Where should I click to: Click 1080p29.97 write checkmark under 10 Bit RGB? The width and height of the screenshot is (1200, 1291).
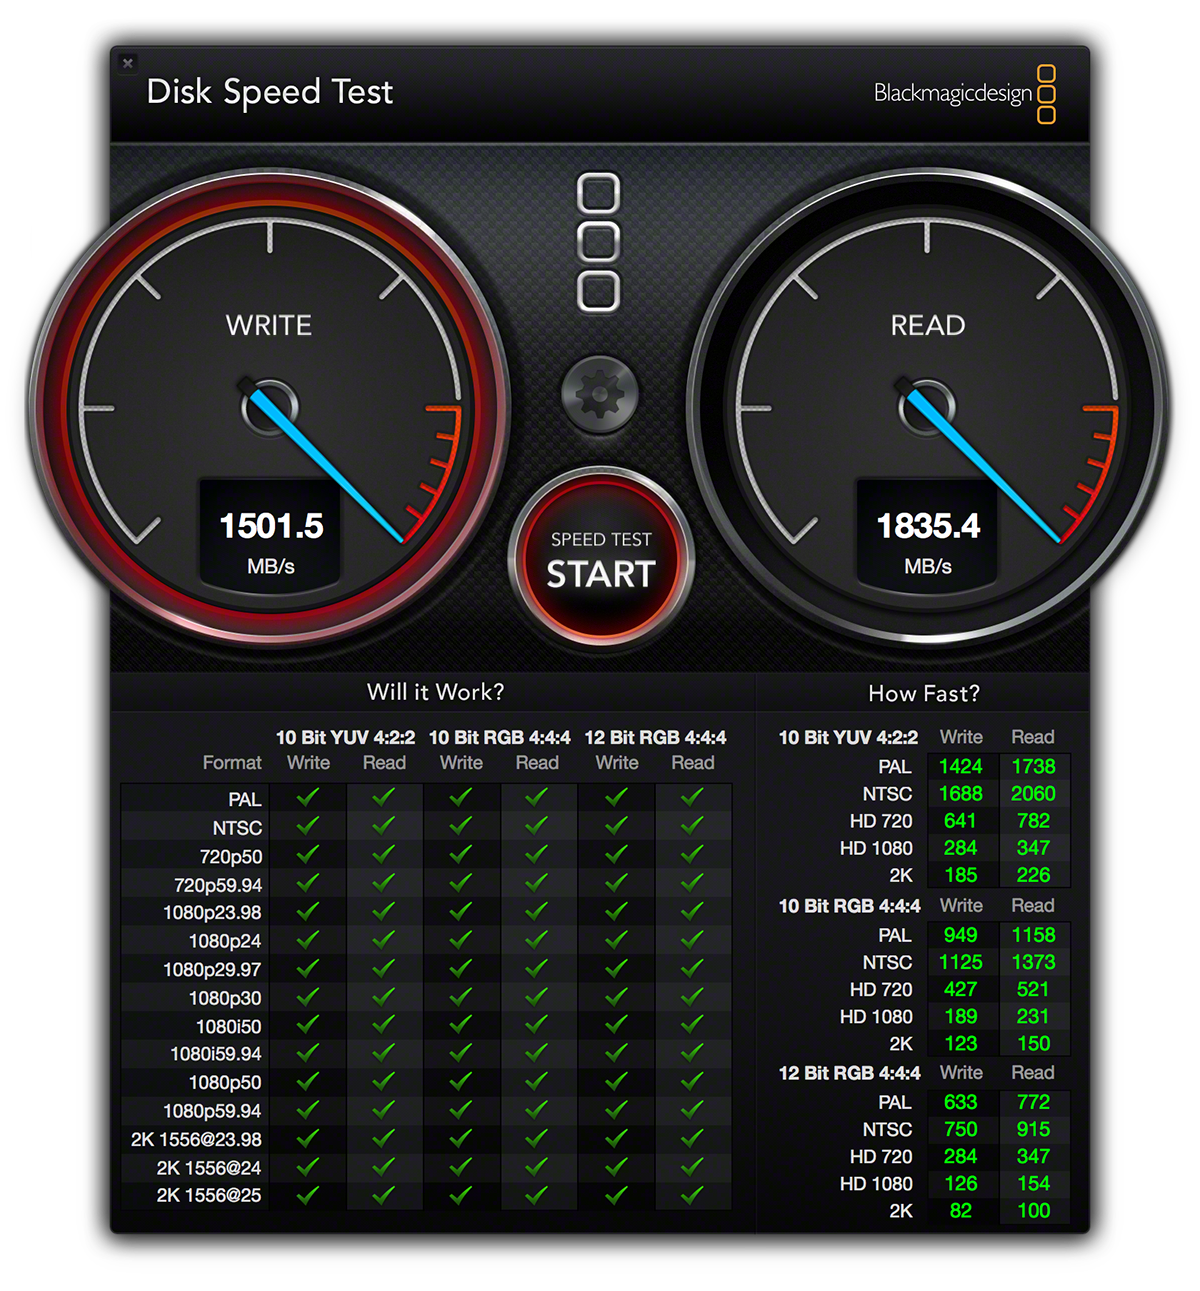click(461, 967)
